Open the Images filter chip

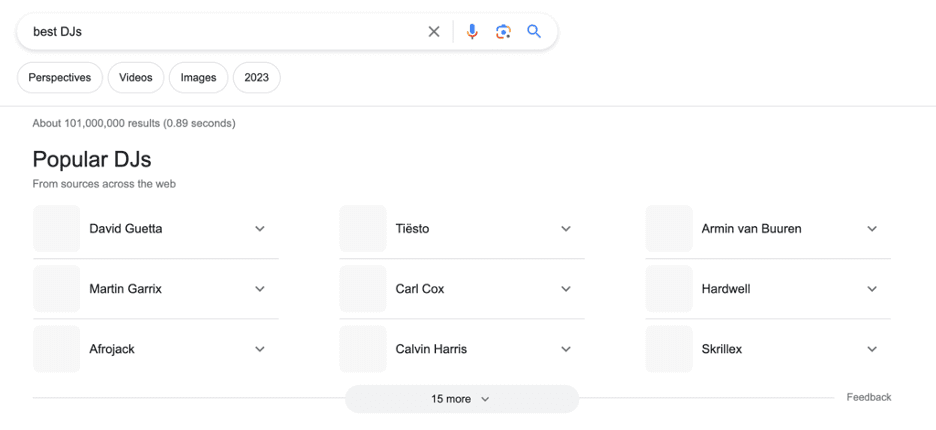pos(198,78)
